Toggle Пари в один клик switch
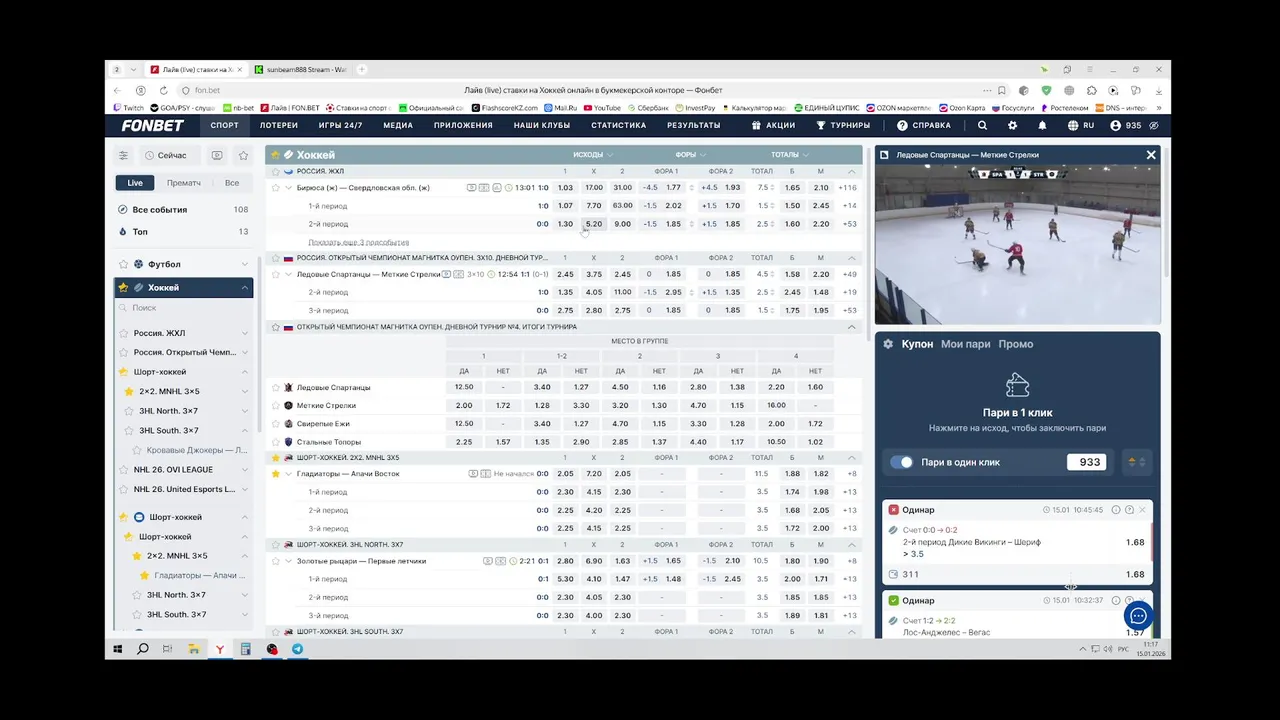This screenshot has height=720, width=1280. 902,462
